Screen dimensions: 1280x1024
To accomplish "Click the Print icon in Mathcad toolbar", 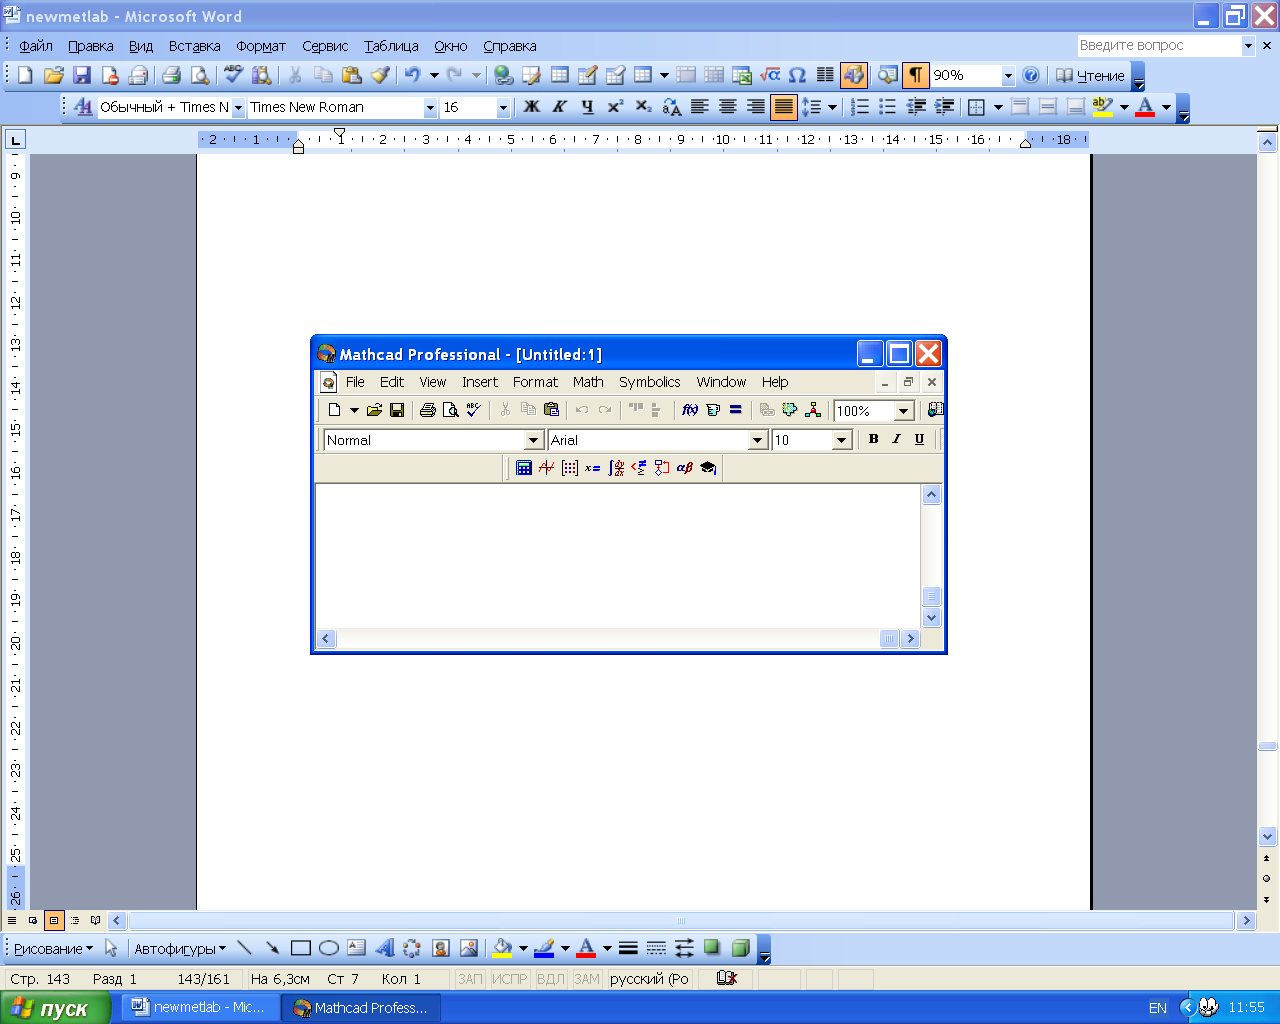I will pos(428,410).
